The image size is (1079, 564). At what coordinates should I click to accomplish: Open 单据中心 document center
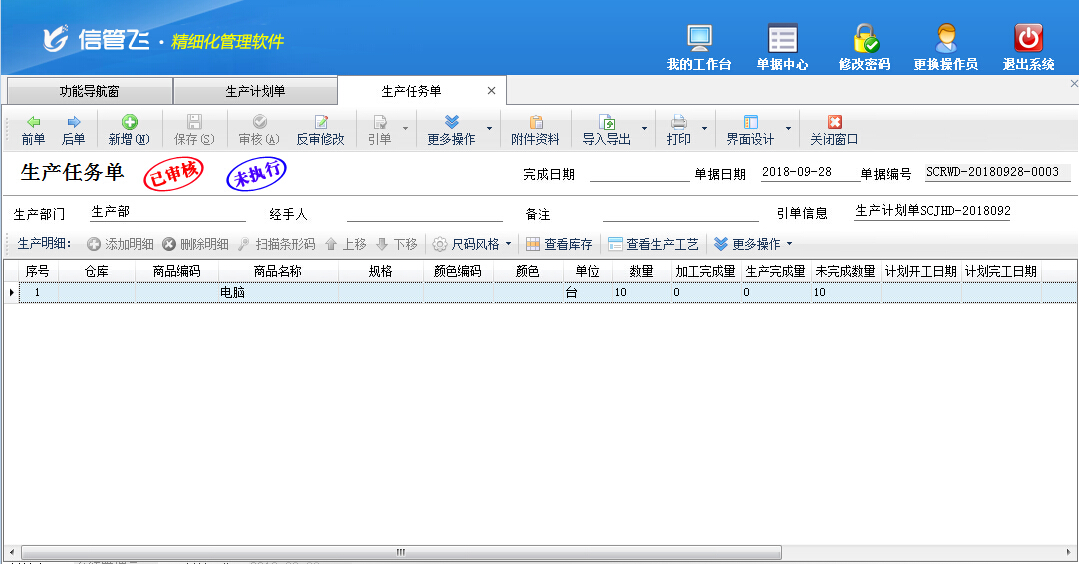[782, 47]
